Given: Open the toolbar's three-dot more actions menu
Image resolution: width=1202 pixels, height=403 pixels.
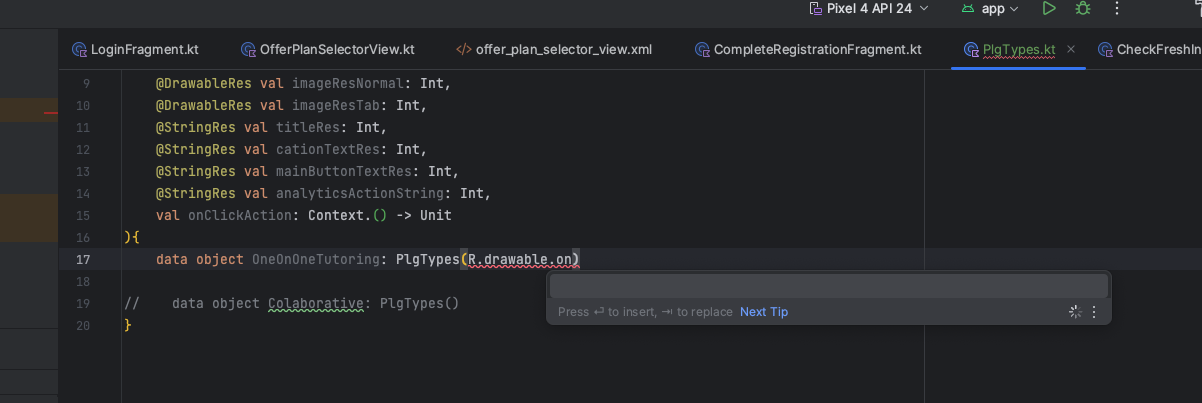Looking at the screenshot, I should [x=1117, y=9].
